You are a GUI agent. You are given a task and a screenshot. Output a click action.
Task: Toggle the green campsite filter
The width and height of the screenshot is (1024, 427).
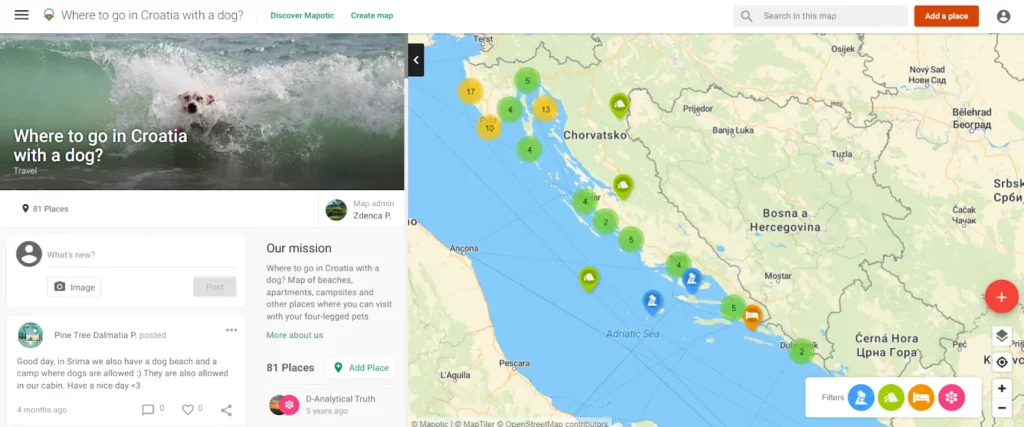(x=891, y=397)
